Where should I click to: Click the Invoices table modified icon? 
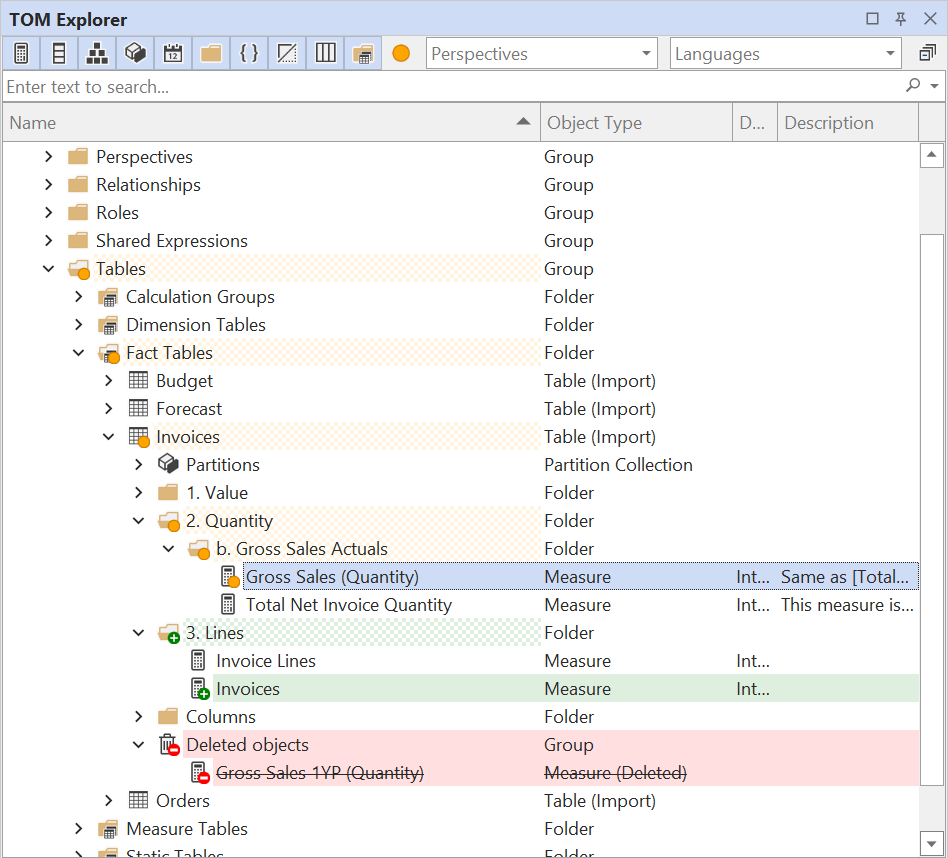[139, 437]
